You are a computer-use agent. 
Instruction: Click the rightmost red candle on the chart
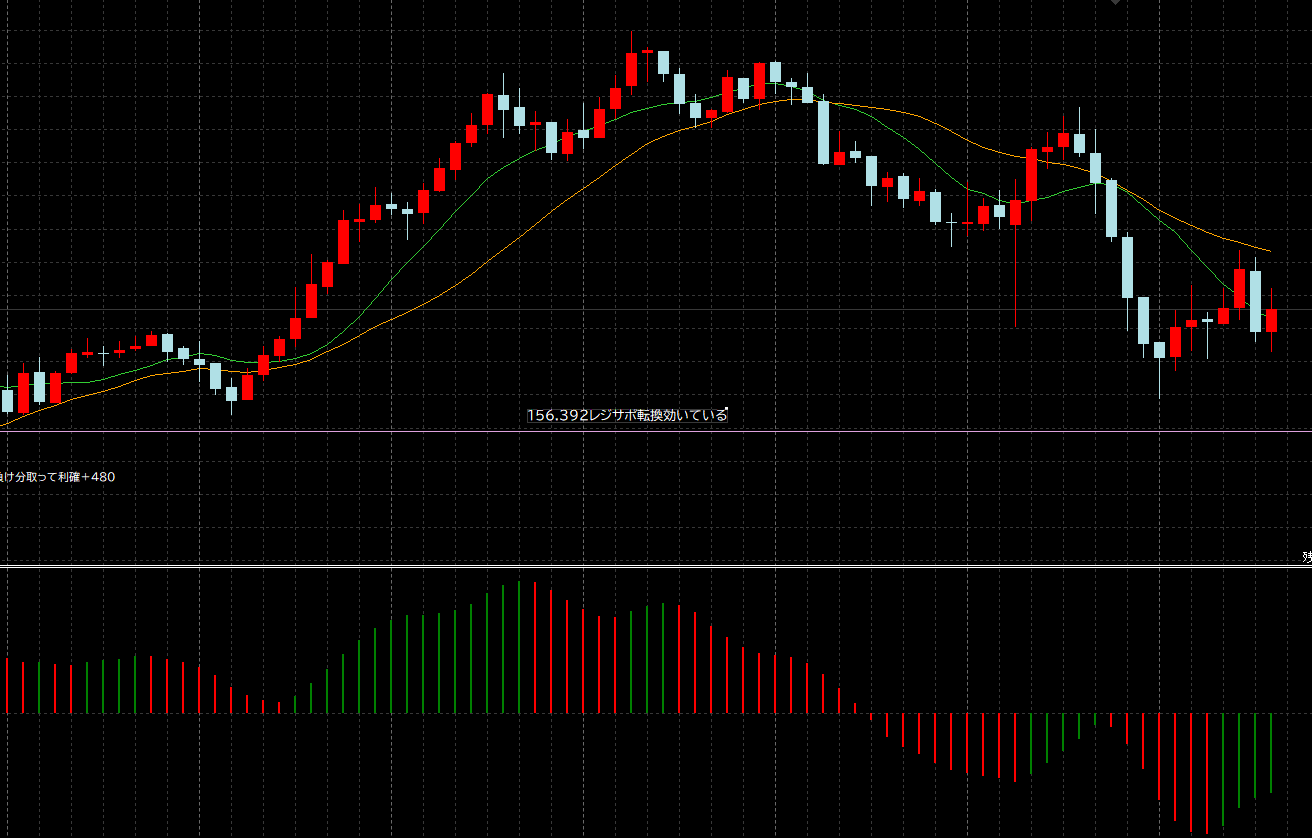1271,320
